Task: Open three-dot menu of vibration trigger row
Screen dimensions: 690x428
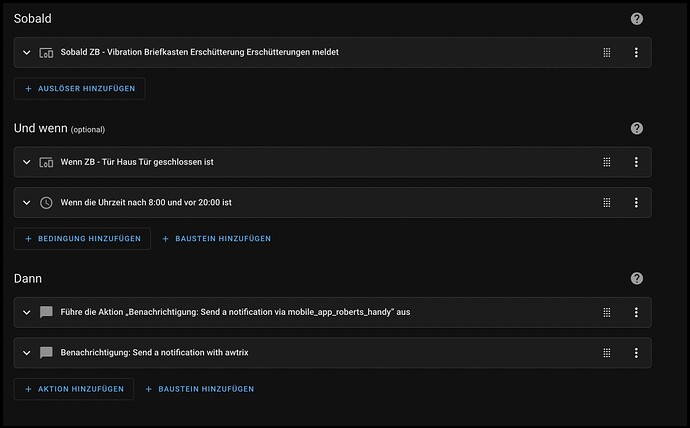Action: pyautogui.click(x=636, y=52)
